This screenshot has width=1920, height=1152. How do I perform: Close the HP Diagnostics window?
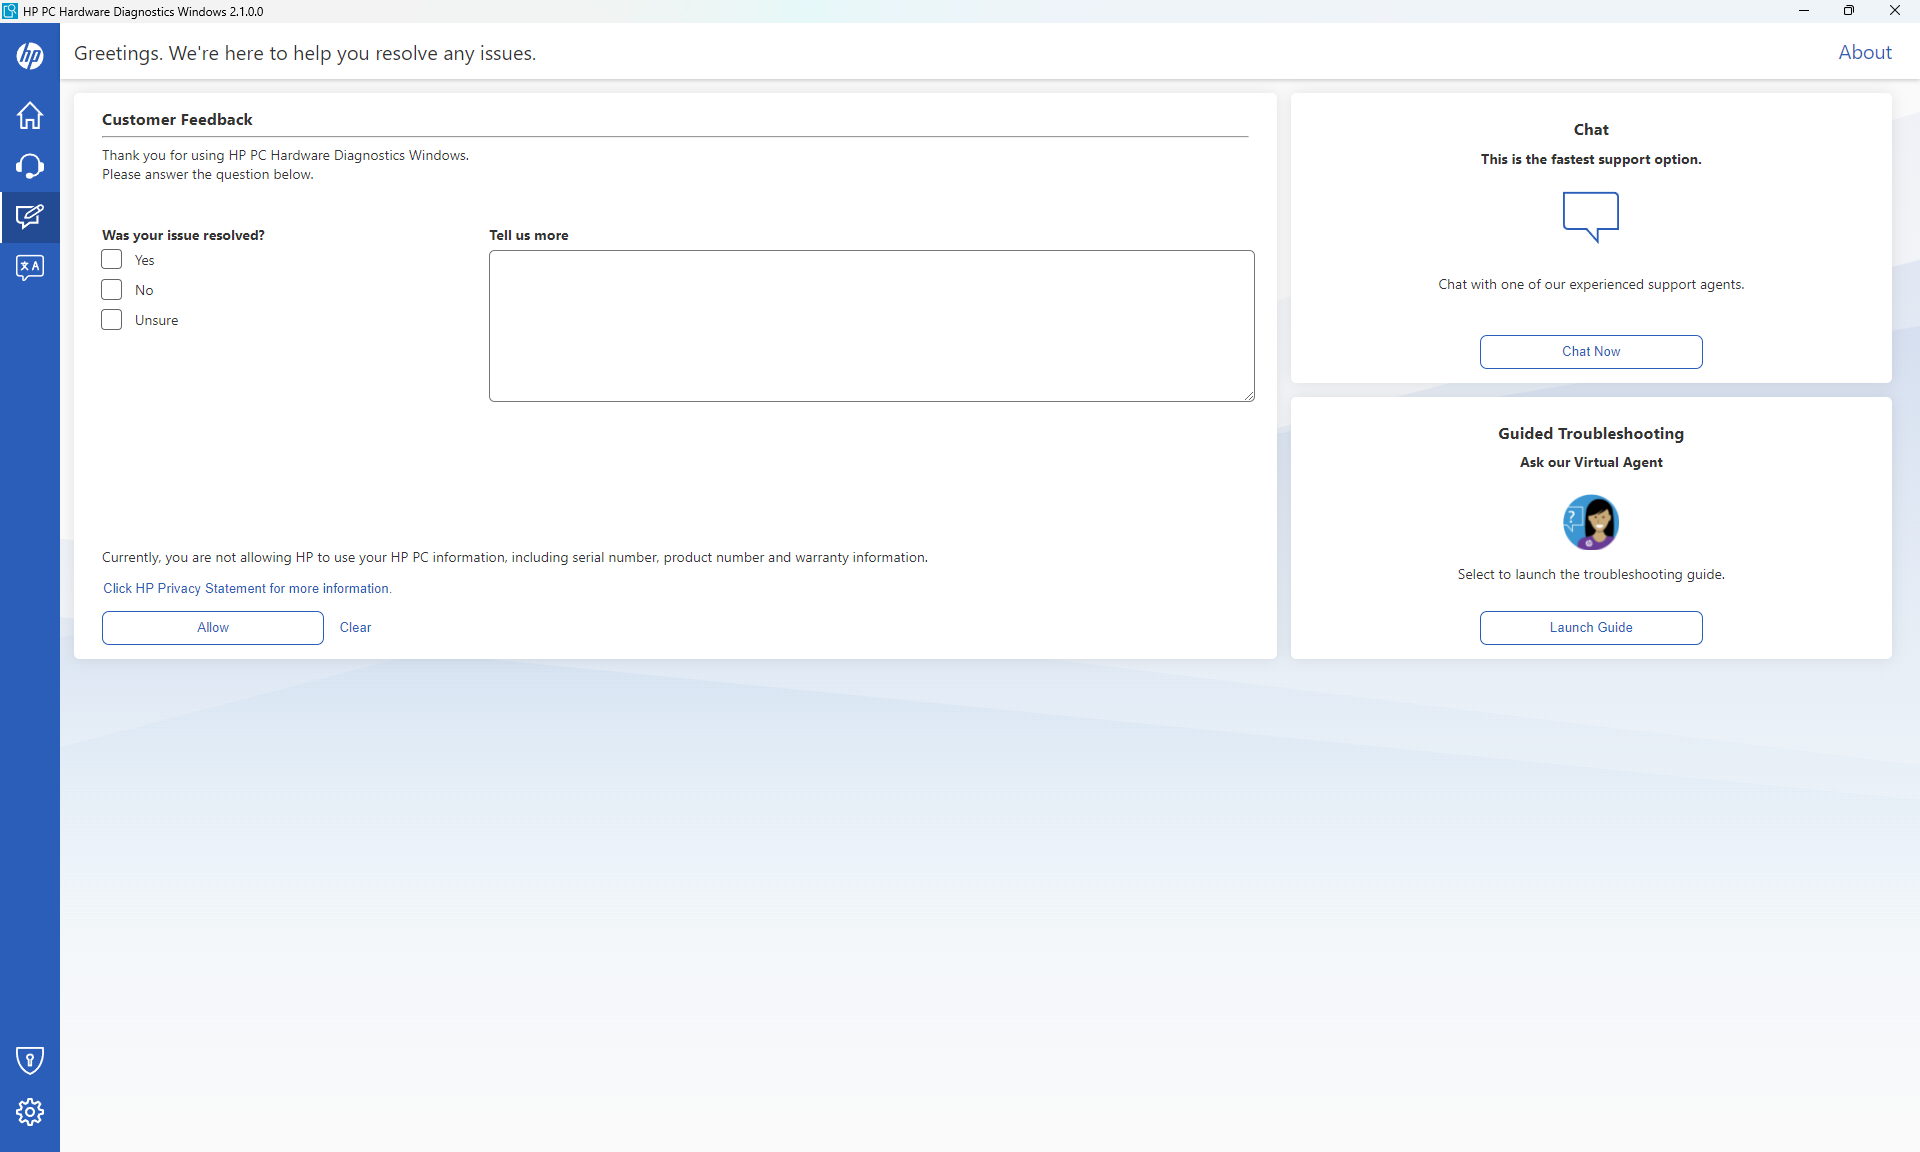pos(1895,11)
